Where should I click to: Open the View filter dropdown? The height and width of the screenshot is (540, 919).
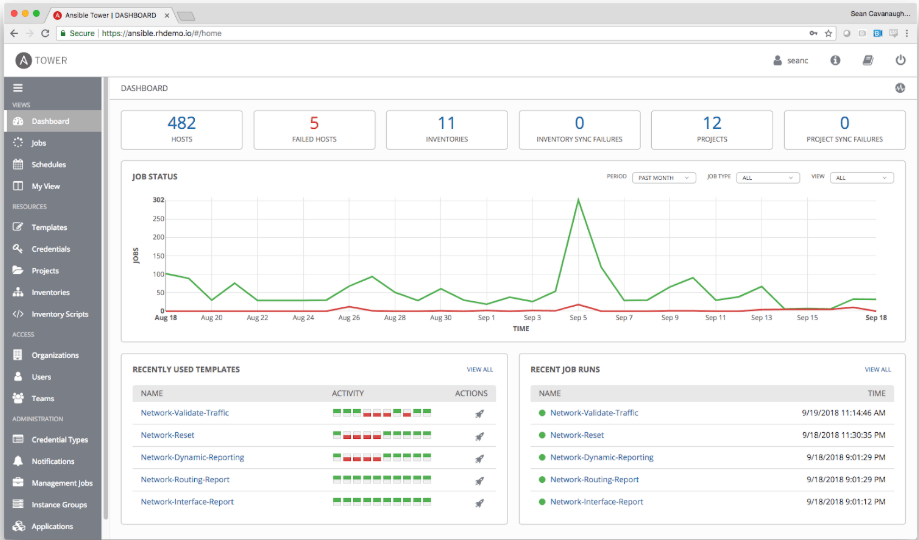(861, 178)
